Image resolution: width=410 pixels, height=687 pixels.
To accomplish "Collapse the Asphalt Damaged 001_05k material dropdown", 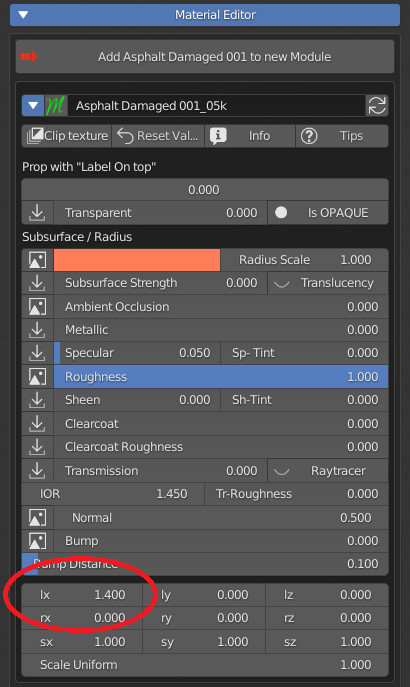I will (x=33, y=106).
